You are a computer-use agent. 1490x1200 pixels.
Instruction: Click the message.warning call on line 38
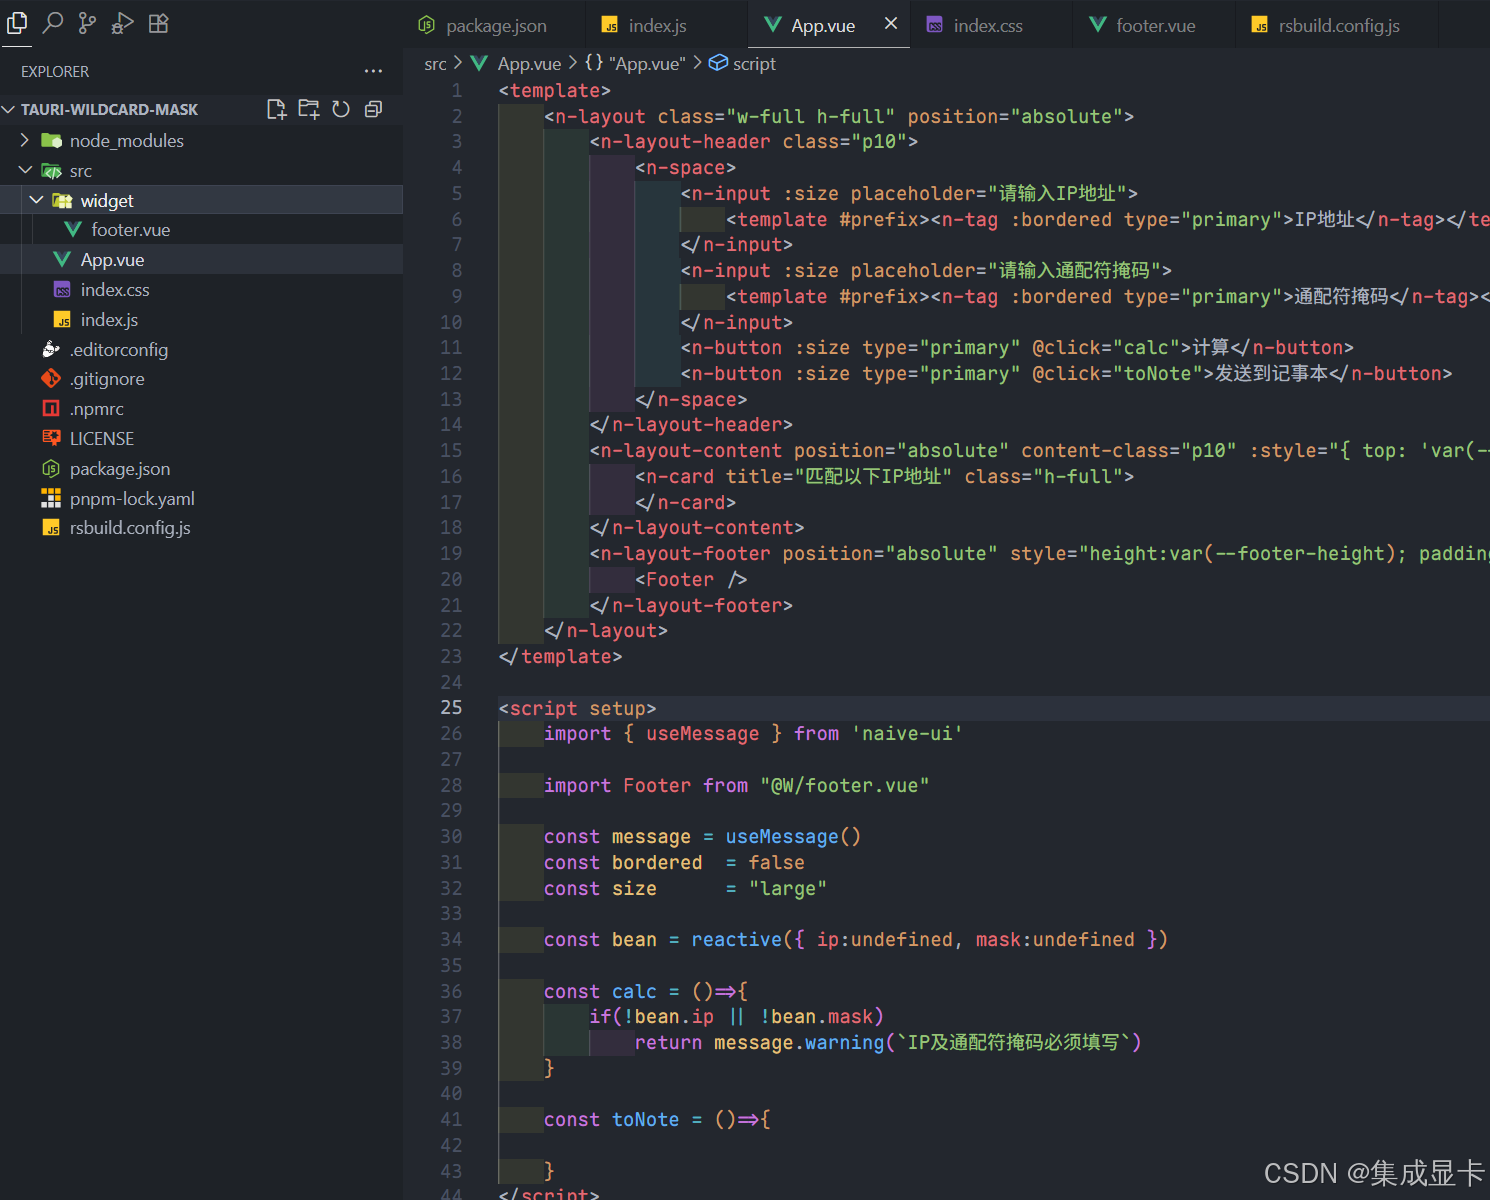point(799,1042)
